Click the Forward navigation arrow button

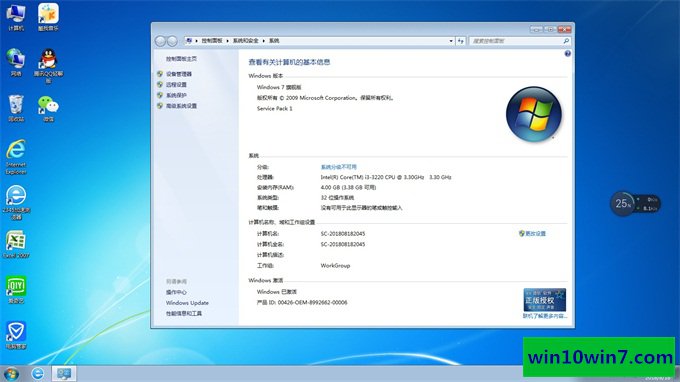click(172, 41)
